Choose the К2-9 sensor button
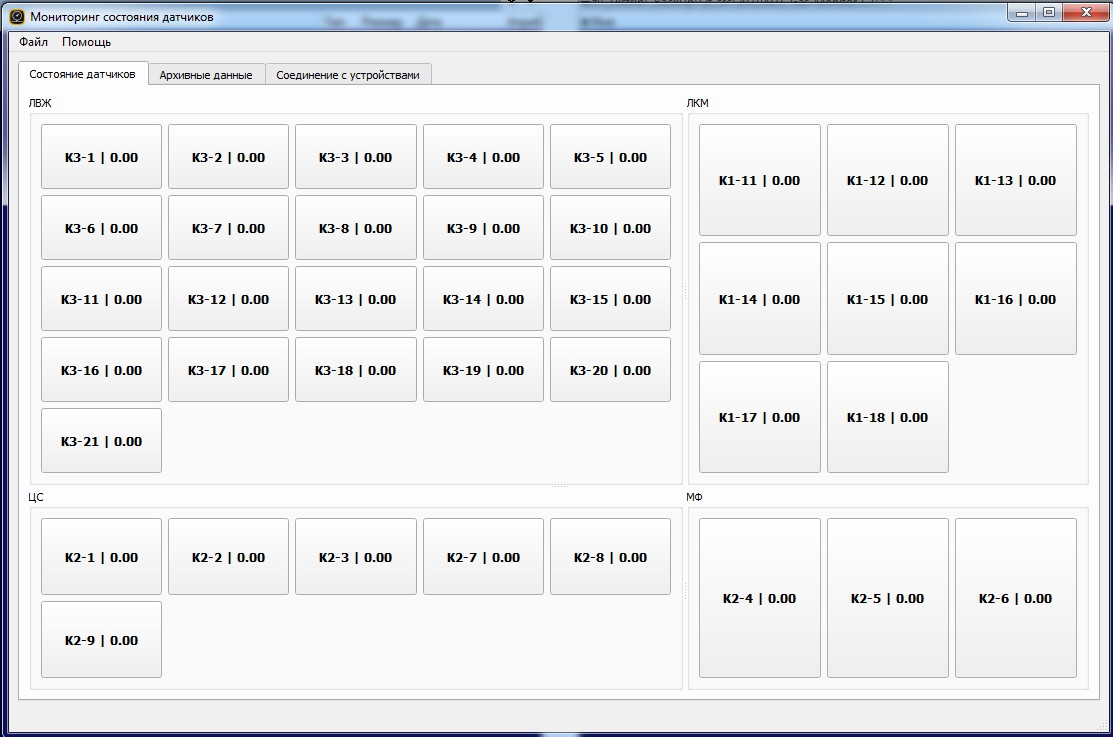The width and height of the screenshot is (1113, 737). (x=102, y=640)
